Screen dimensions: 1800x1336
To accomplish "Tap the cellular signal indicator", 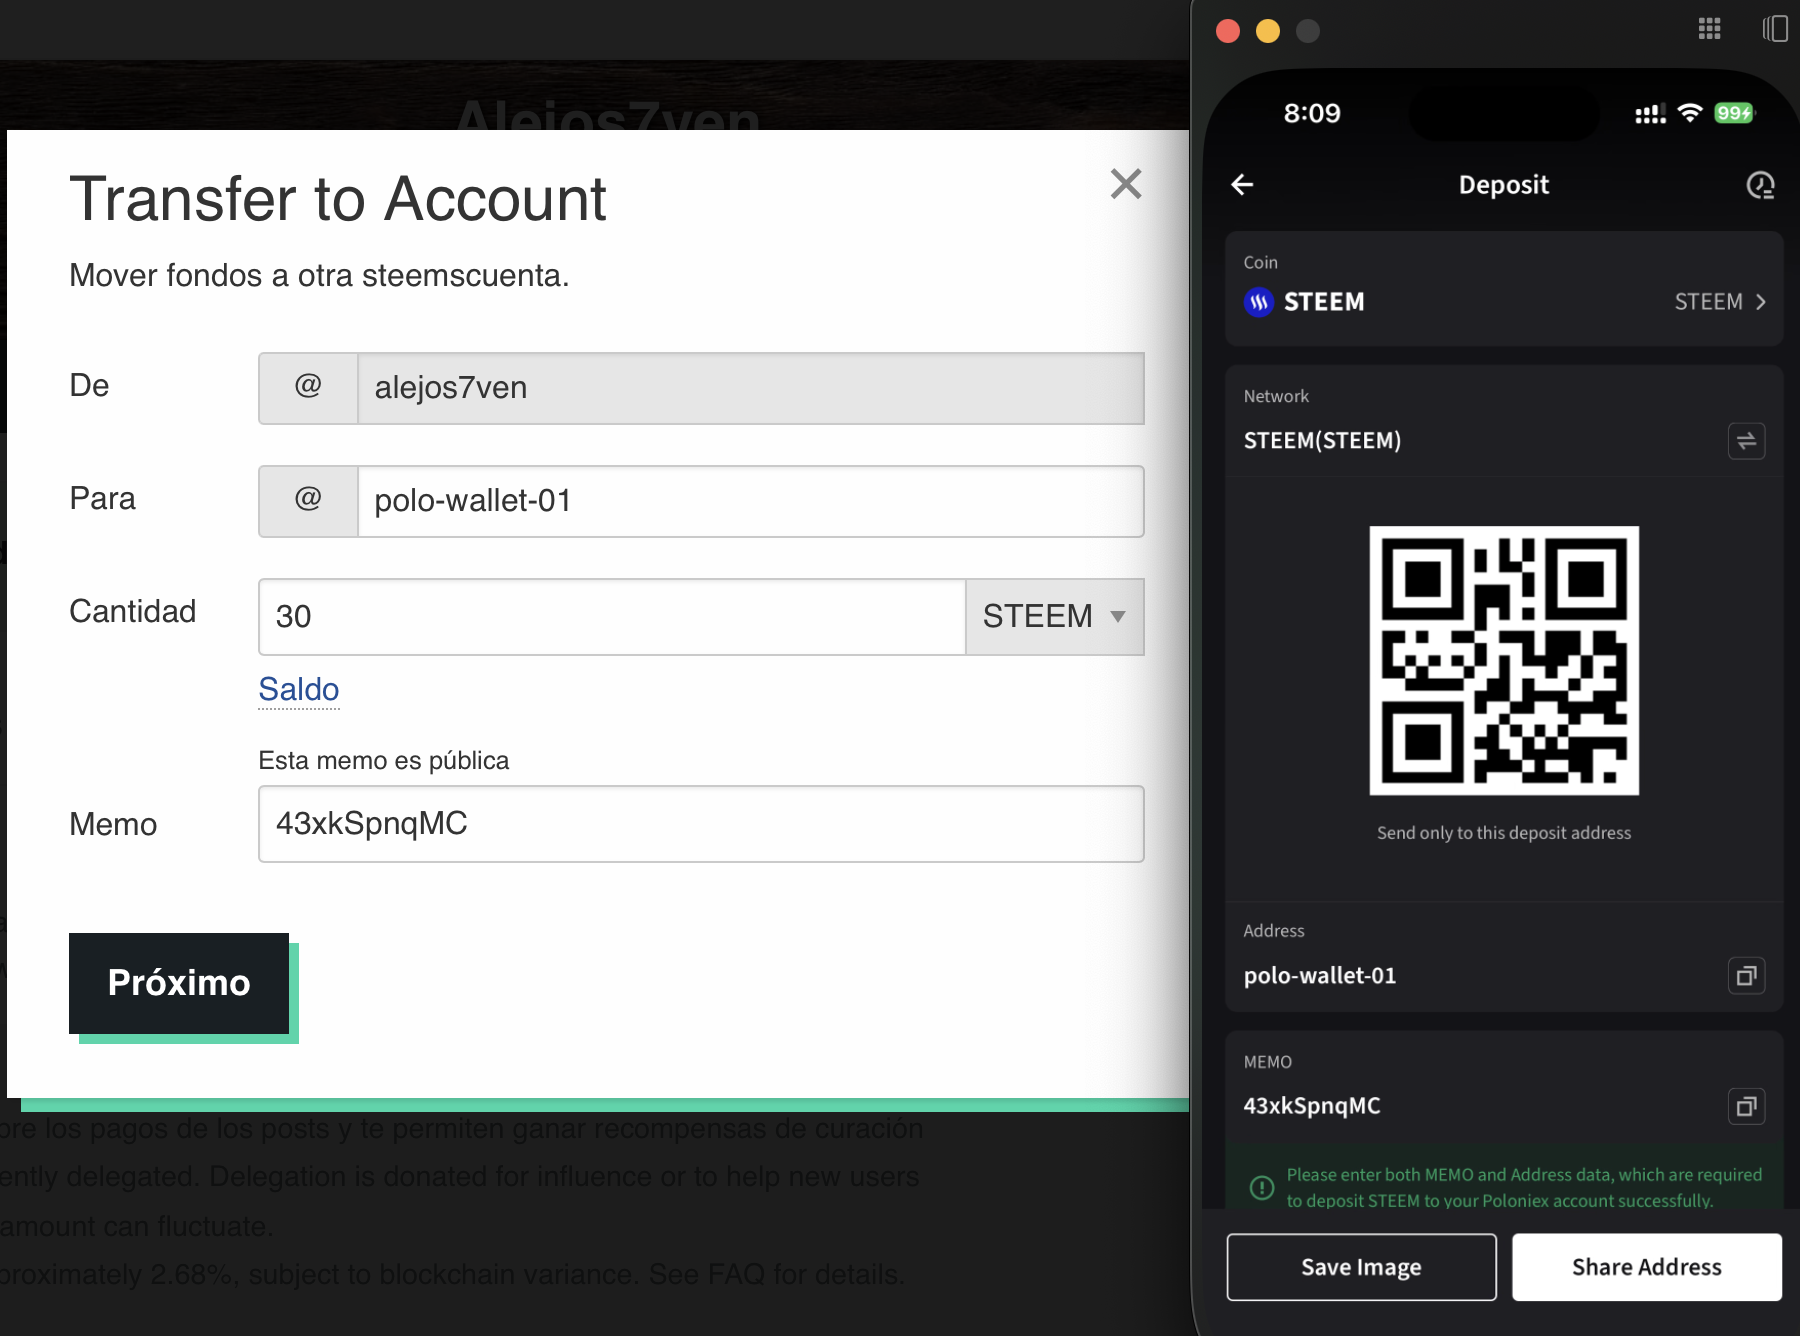I will click(x=1650, y=114).
